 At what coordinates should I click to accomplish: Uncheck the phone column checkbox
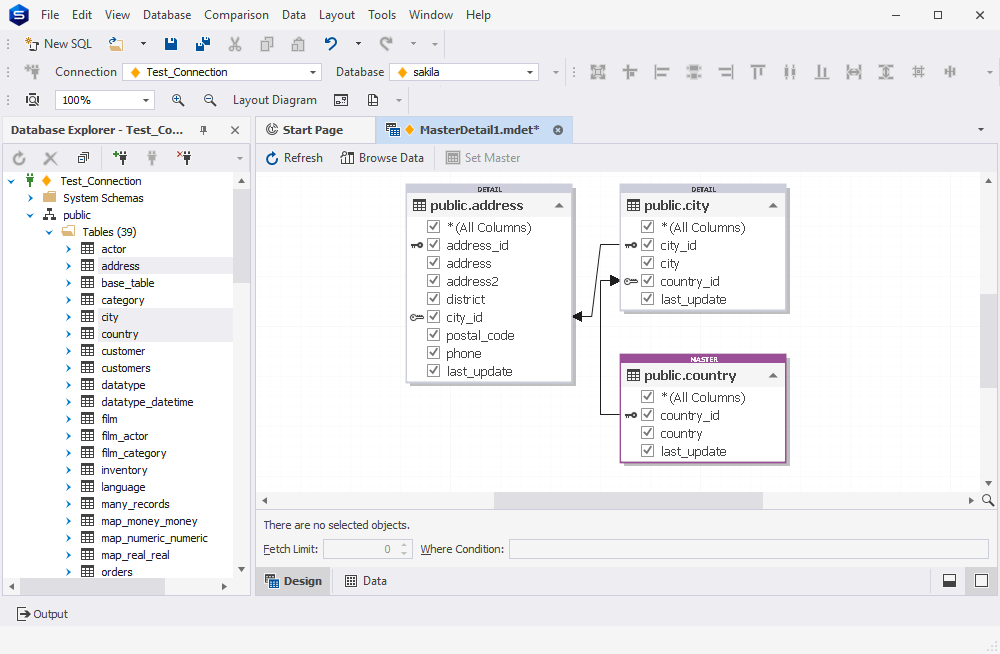[434, 353]
